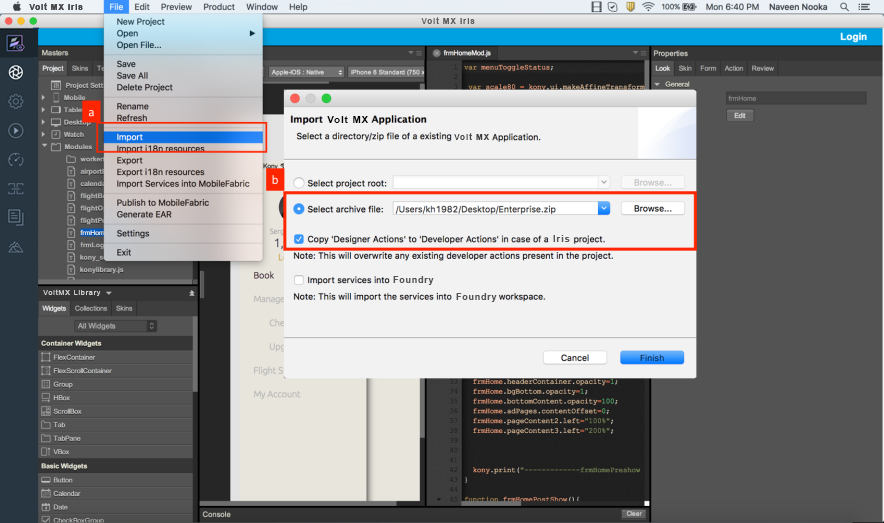The width and height of the screenshot is (884, 523).
Task: Clear the Console with the Clear button
Action: [634, 514]
